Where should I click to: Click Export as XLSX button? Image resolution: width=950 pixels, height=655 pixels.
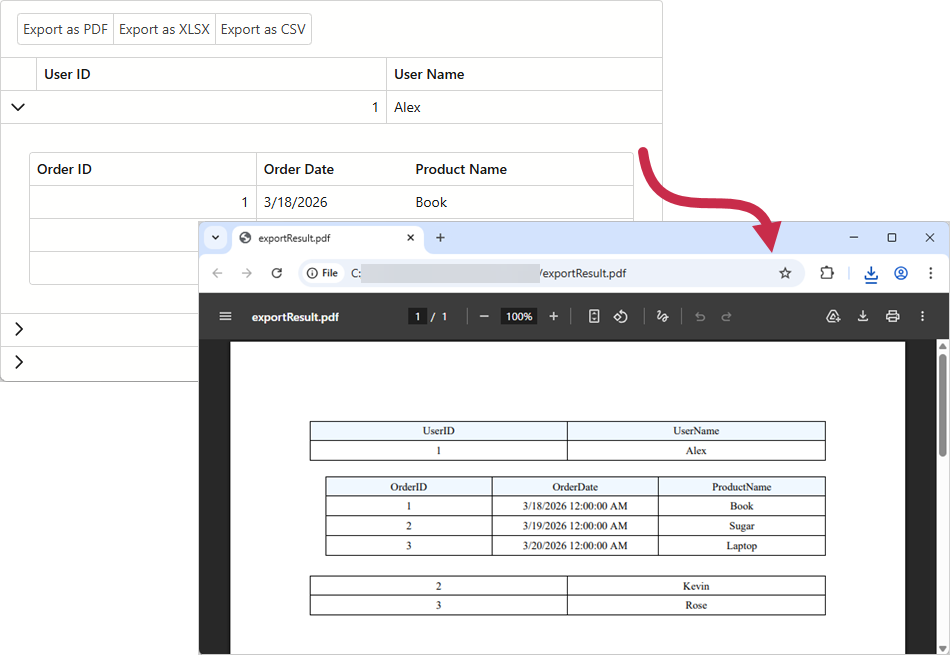[x=164, y=29]
